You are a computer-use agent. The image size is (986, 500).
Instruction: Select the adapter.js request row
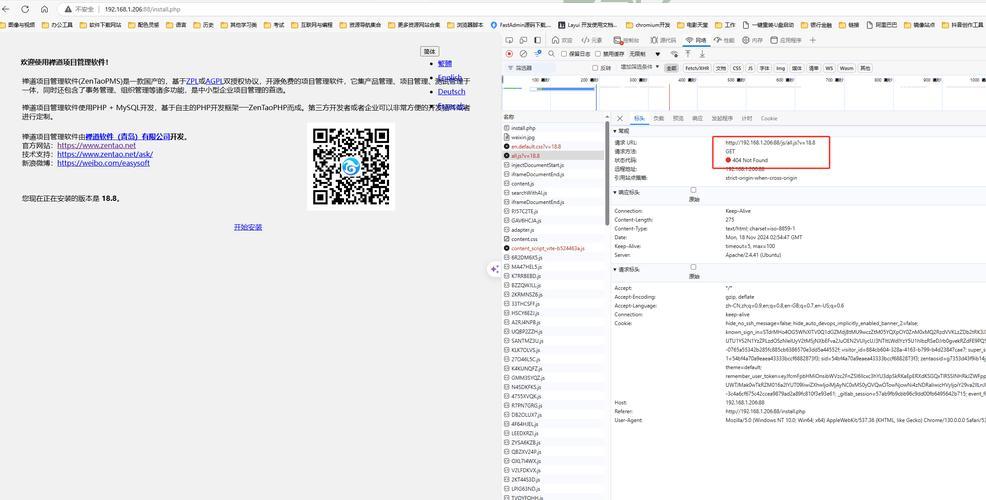tap(553, 230)
